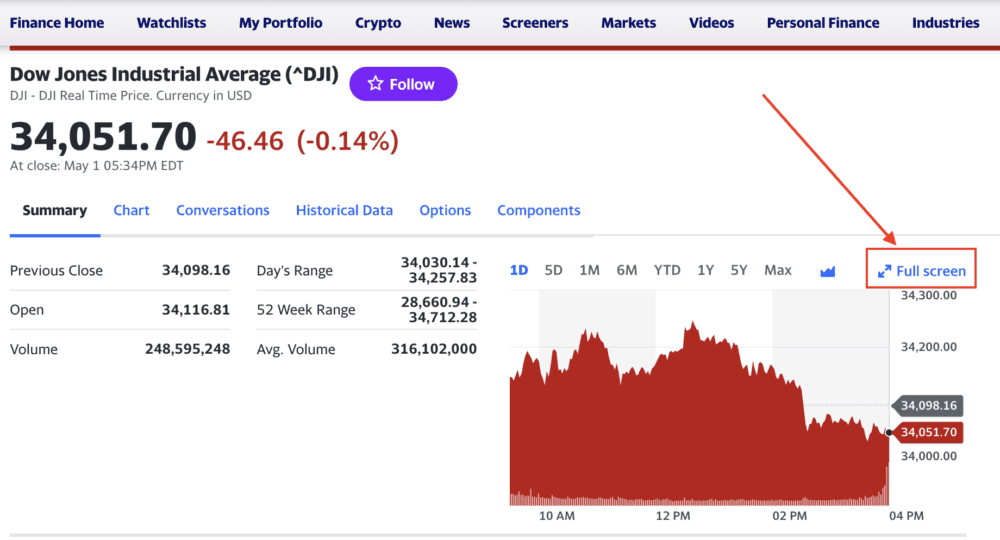
Task: Open the Components tab
Action: pyautogui.click(x=538, y=210)
